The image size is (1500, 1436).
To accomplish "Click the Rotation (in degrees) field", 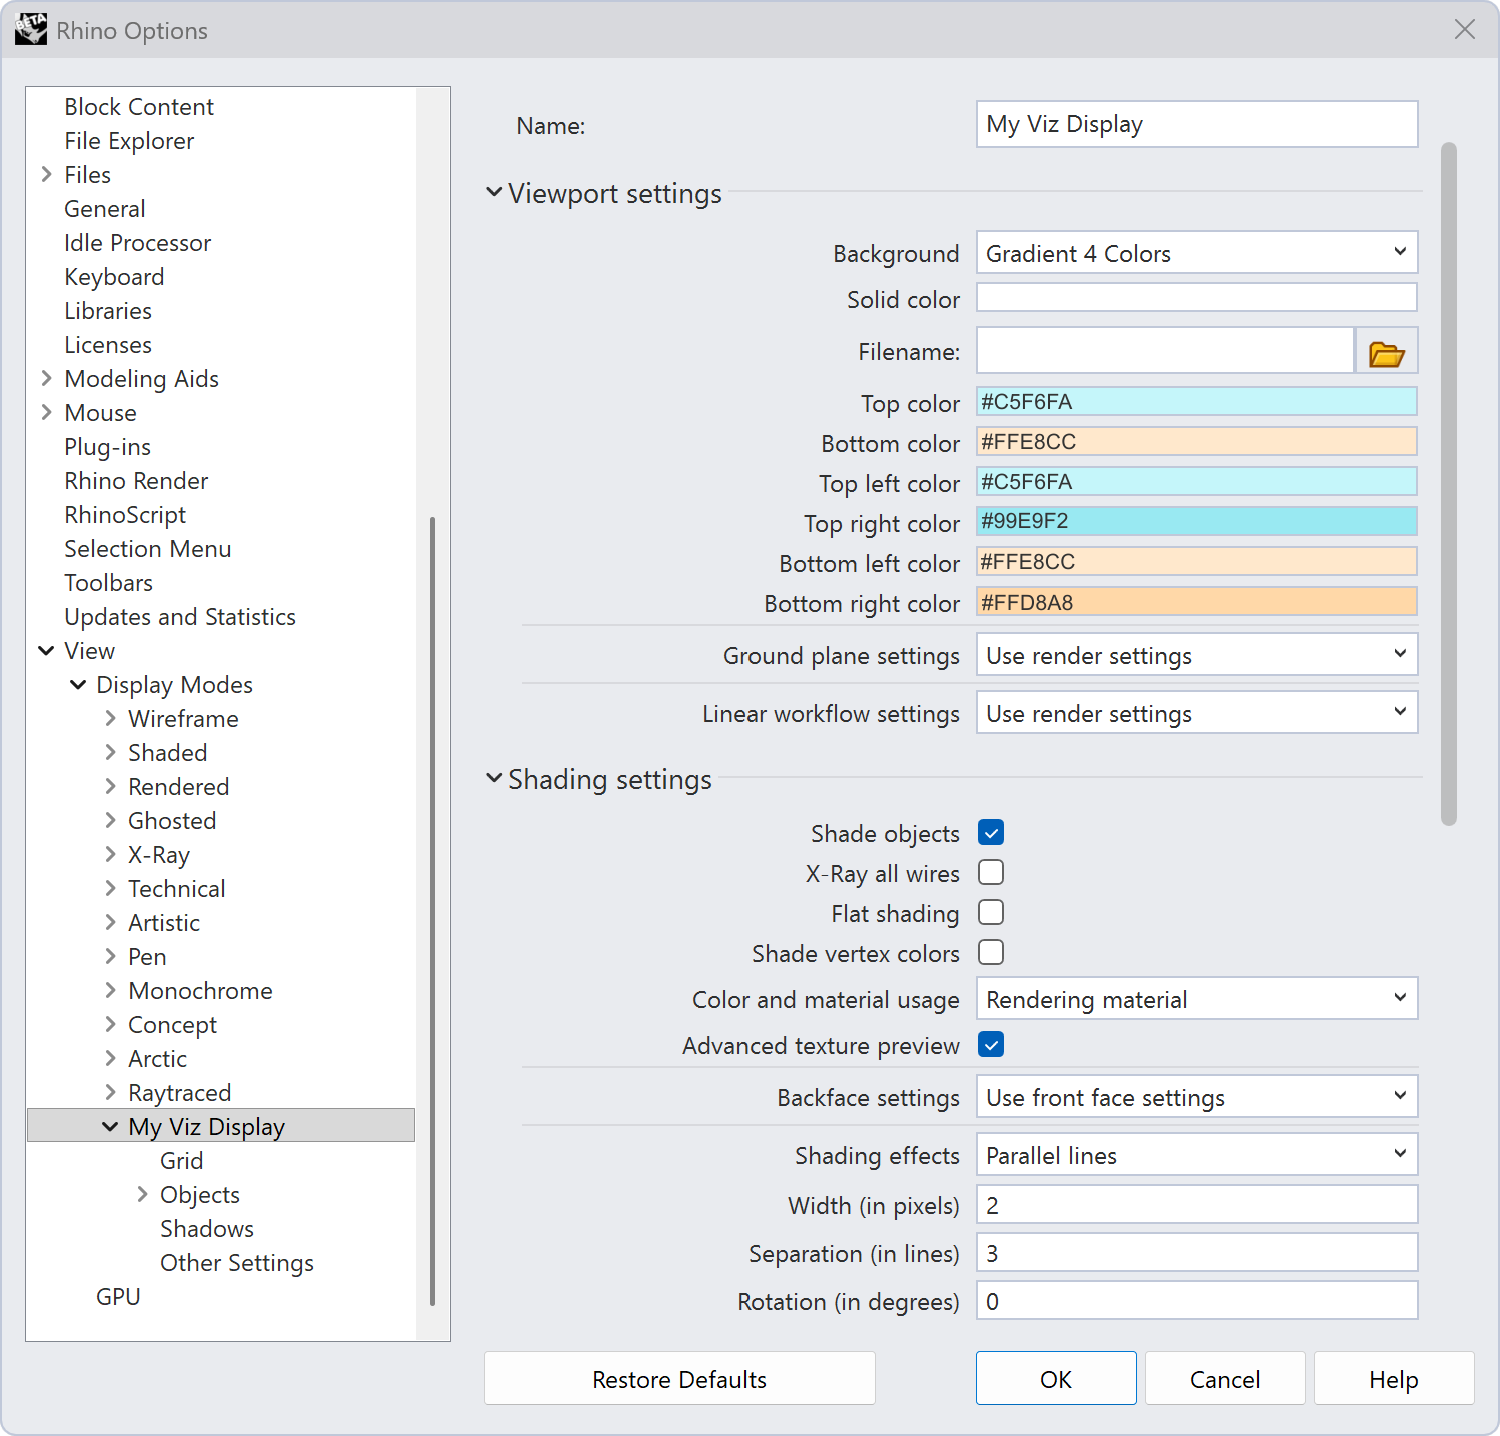I will coord(1197,1300).
